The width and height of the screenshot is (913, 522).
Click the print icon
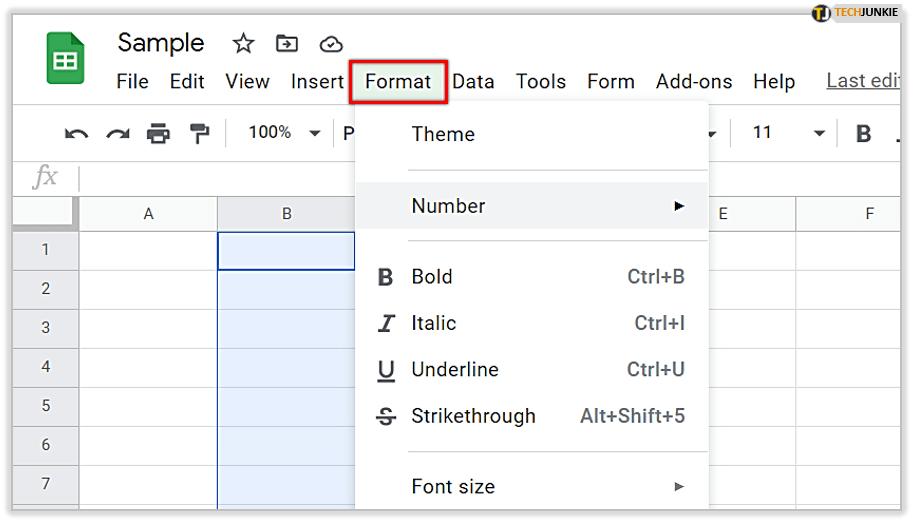point(158,133)
